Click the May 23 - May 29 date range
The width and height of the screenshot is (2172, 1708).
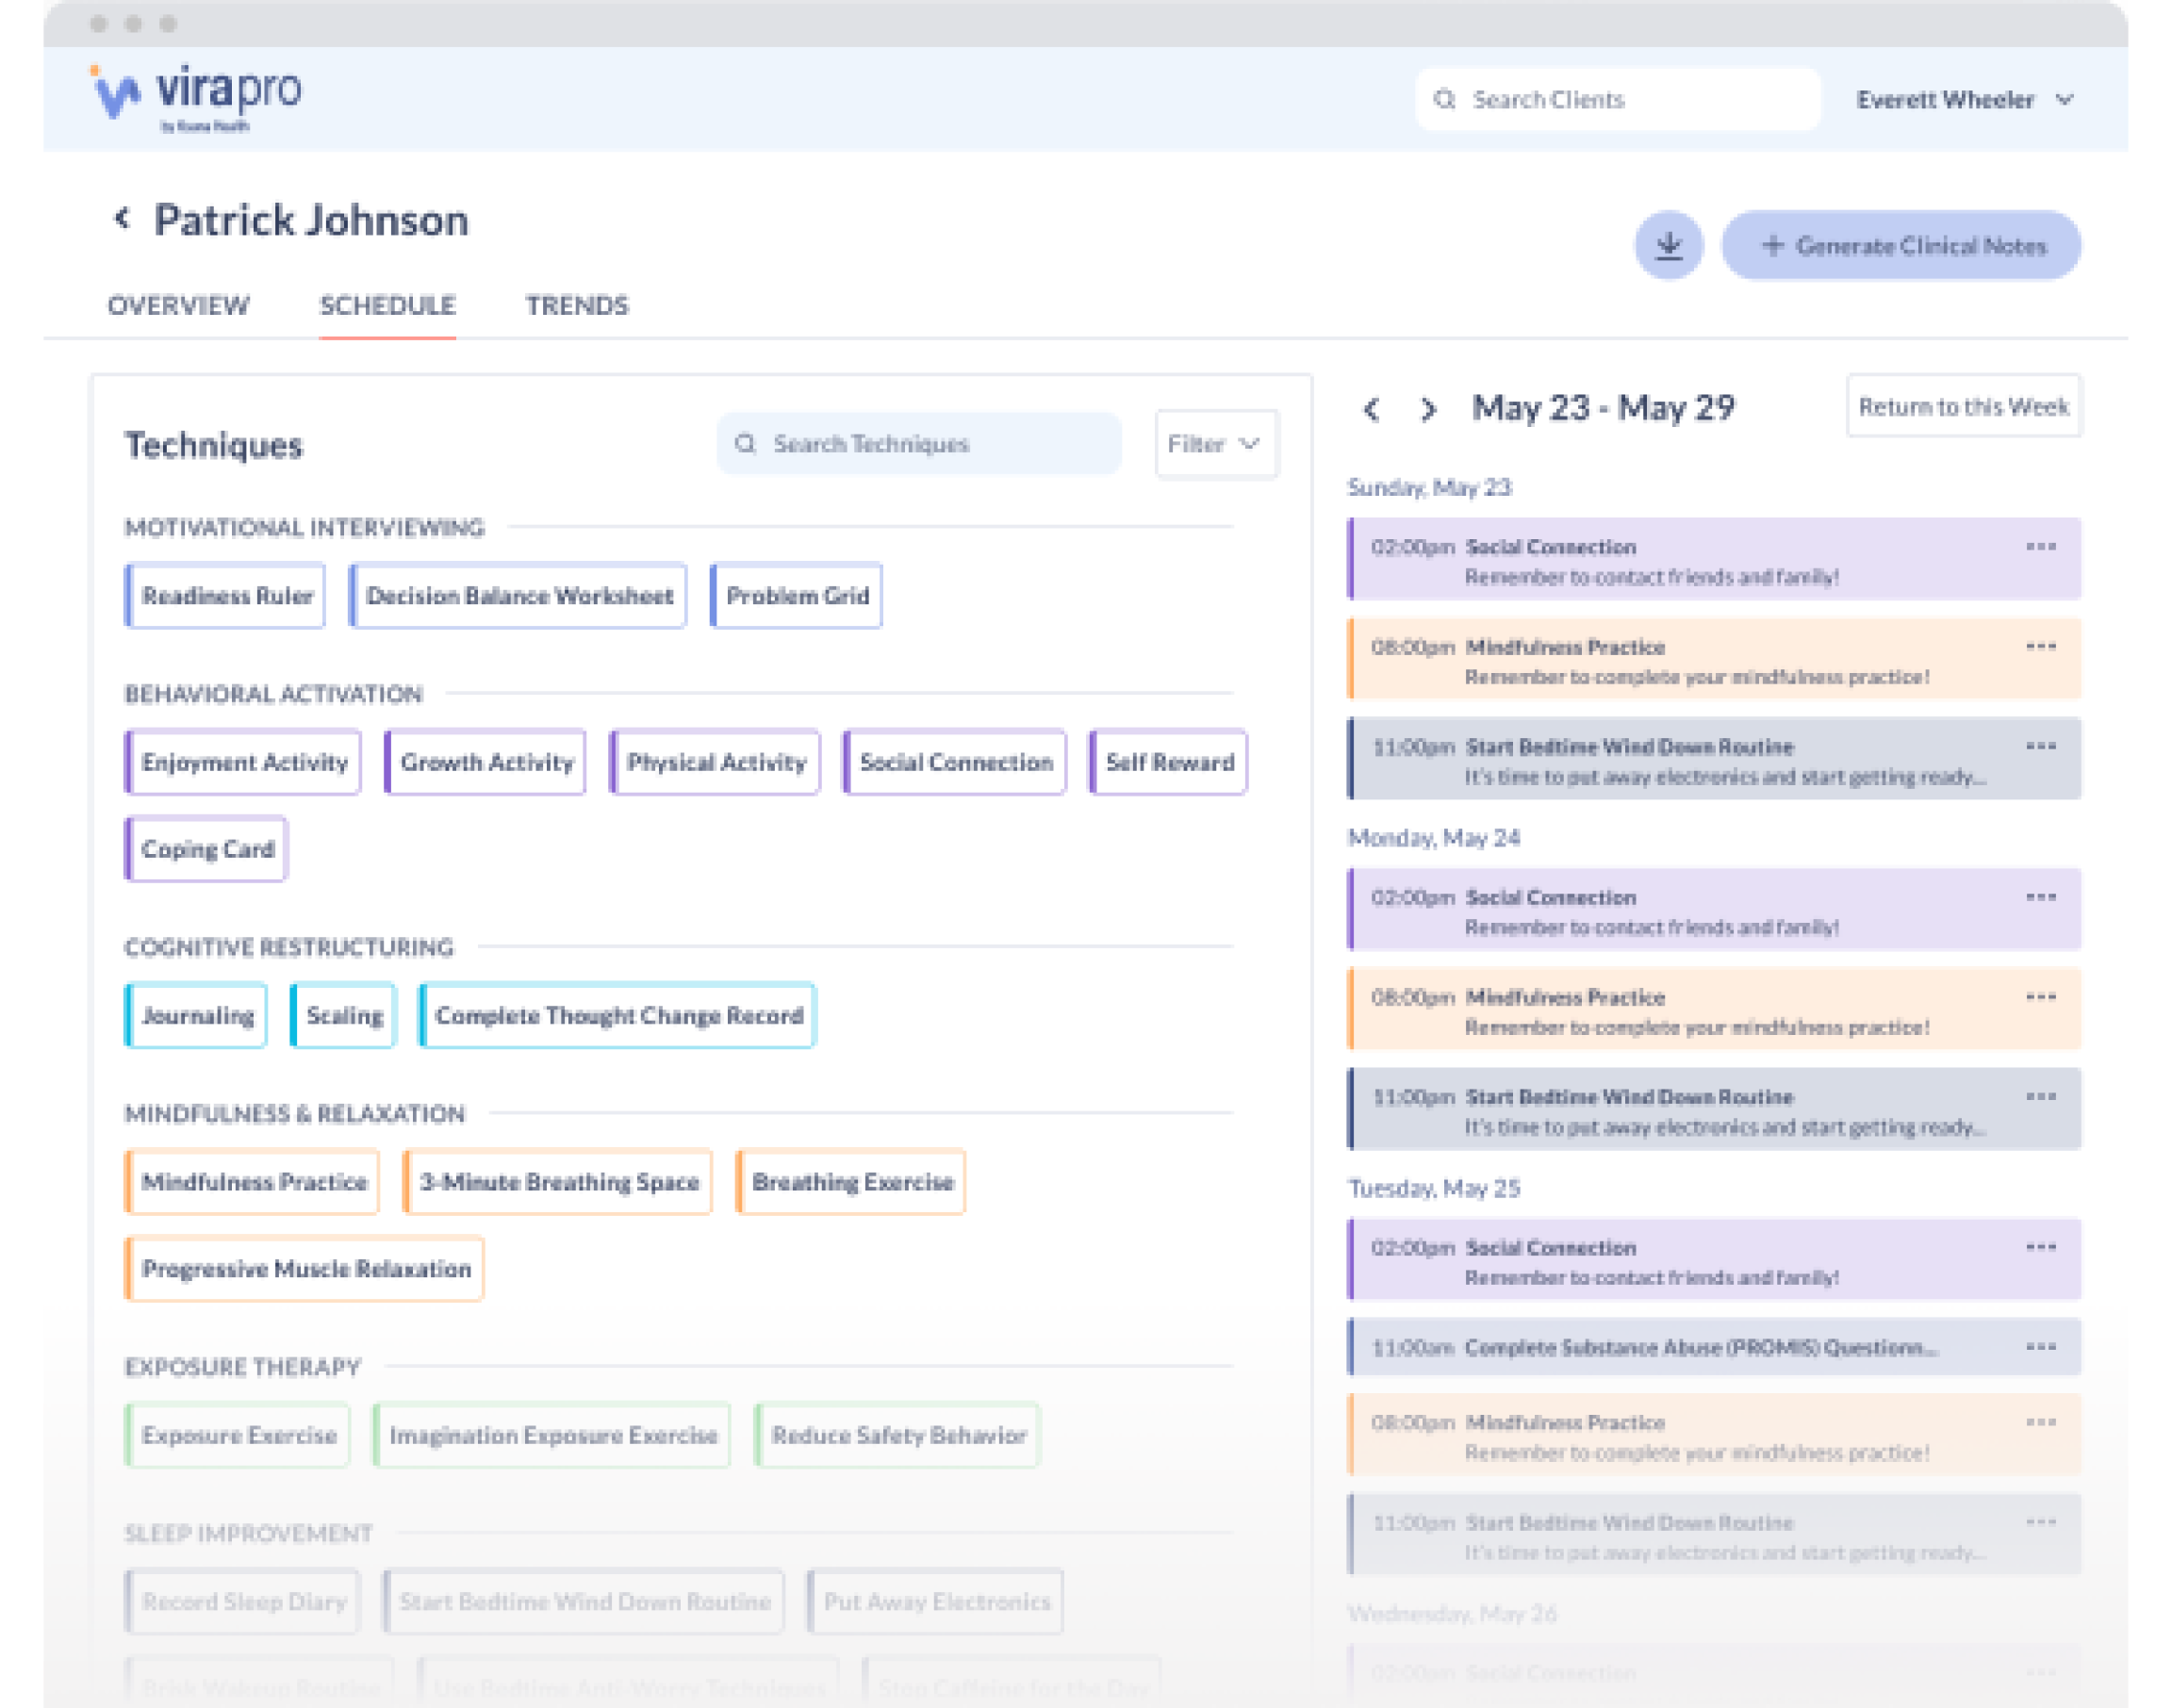coord(1603,408)
